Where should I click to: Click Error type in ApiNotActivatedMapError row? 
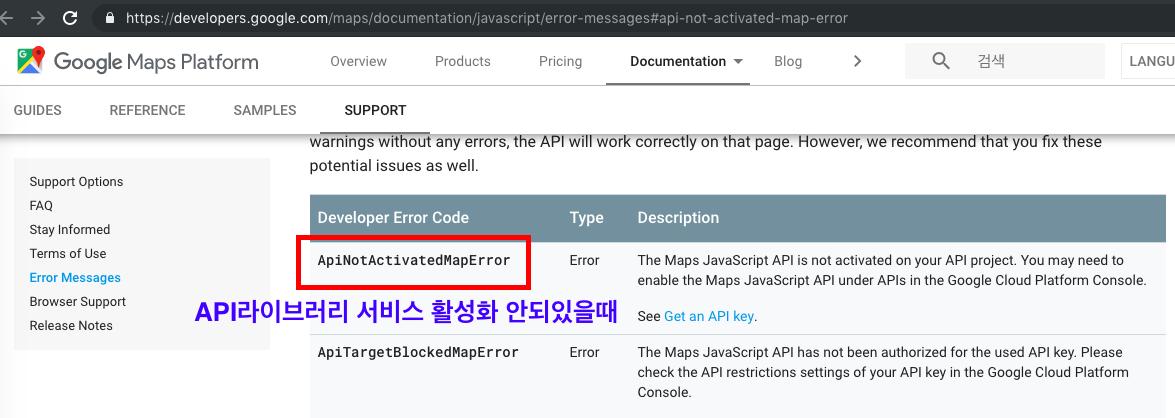pos(585,261)
